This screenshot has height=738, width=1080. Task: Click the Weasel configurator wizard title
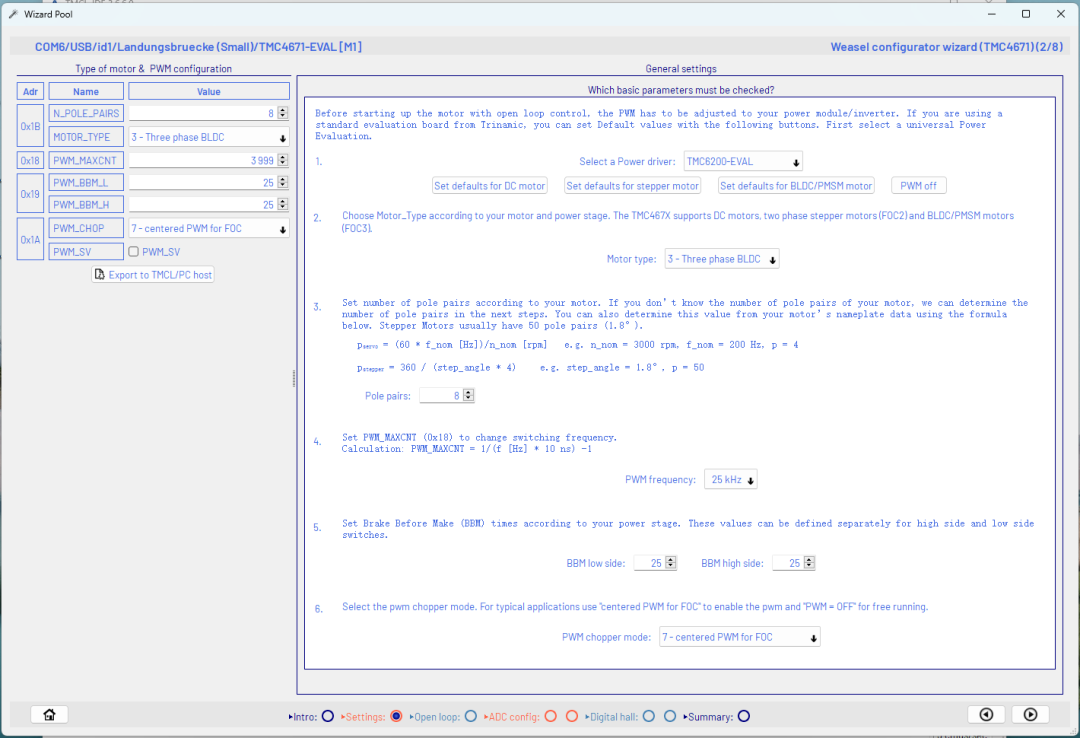(946, 47)
